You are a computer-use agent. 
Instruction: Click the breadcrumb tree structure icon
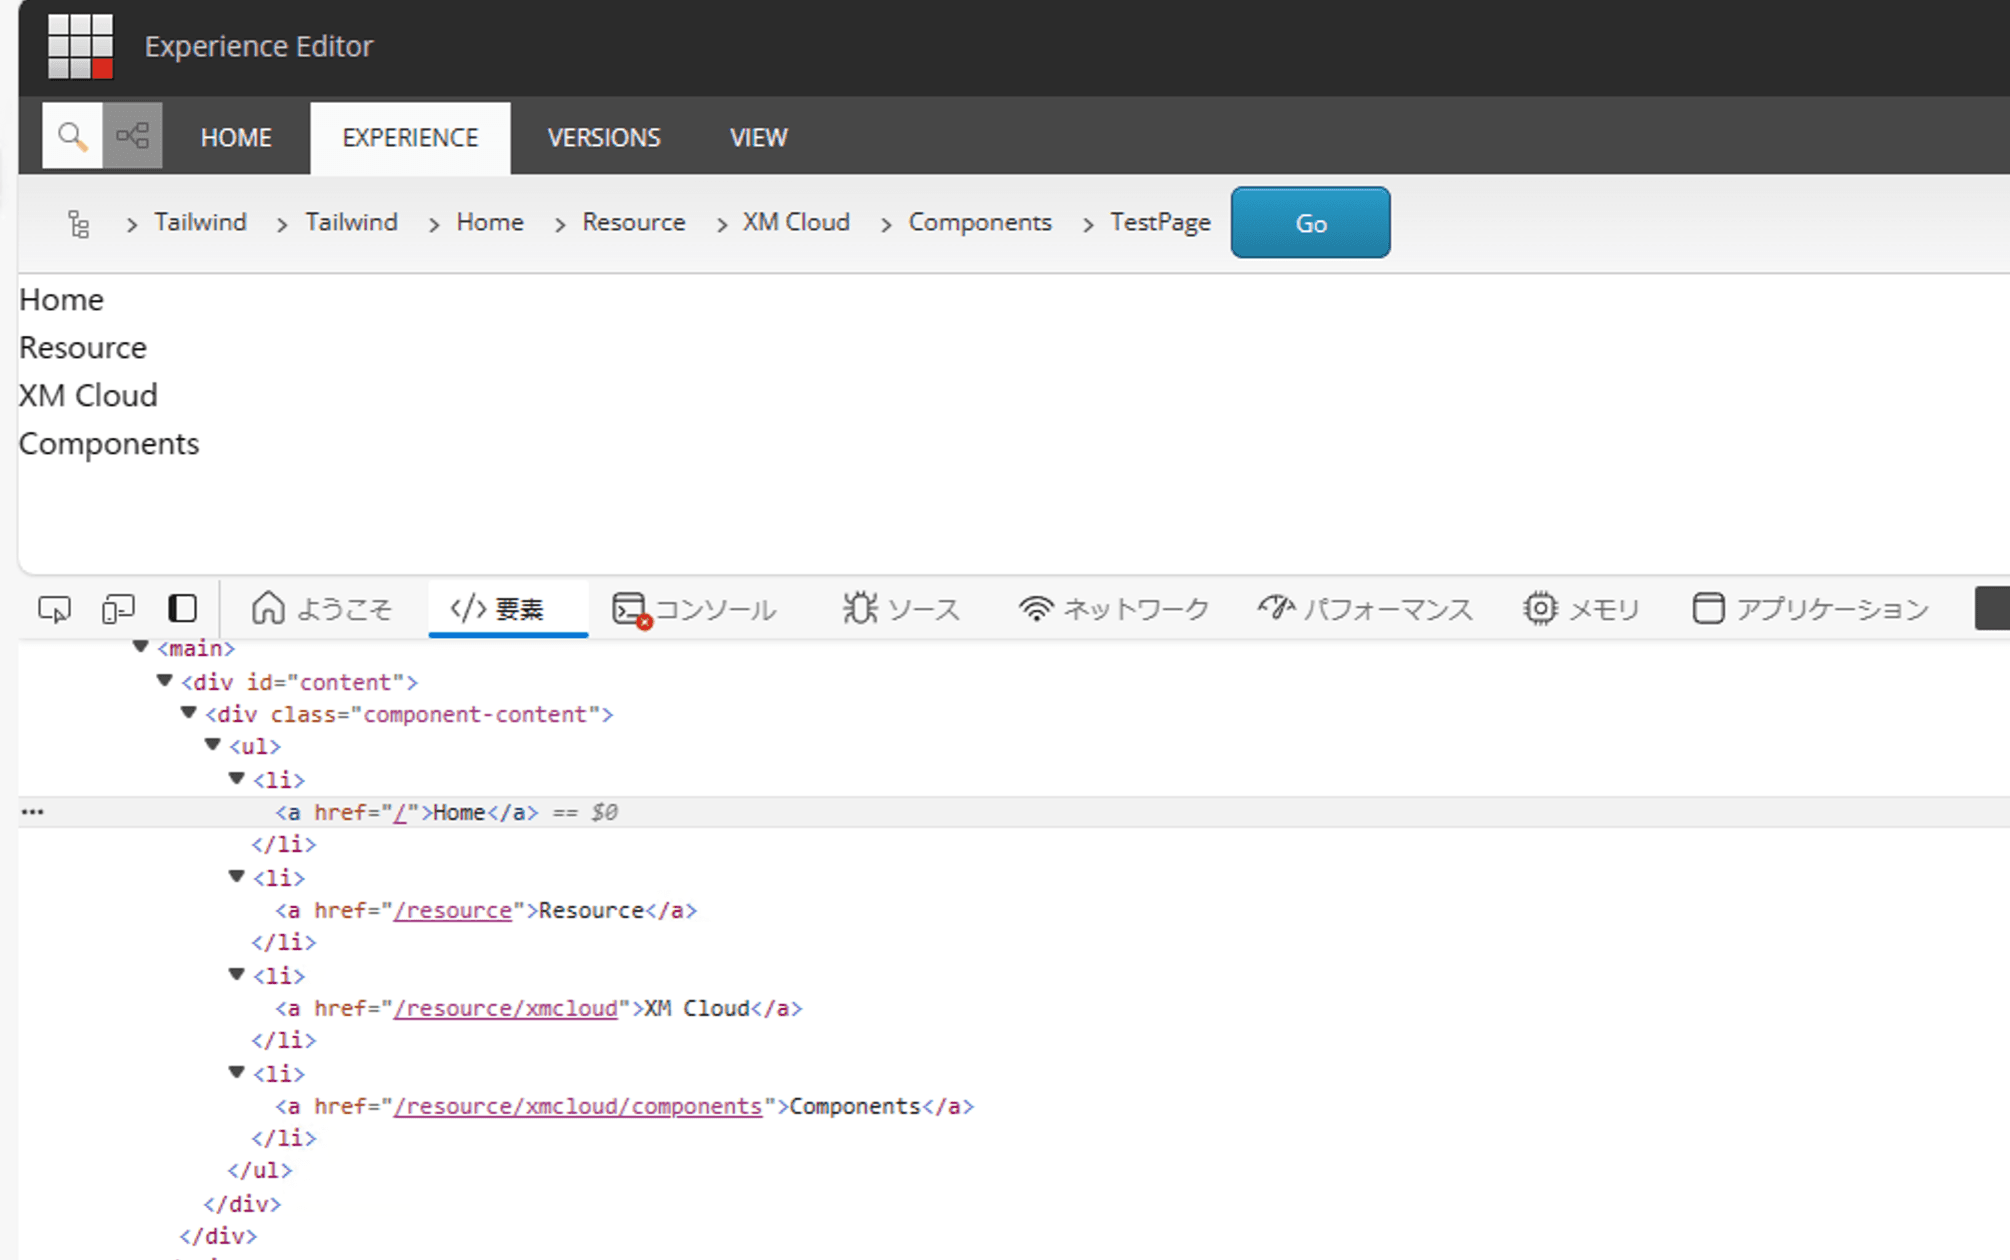tap(78, 224)
